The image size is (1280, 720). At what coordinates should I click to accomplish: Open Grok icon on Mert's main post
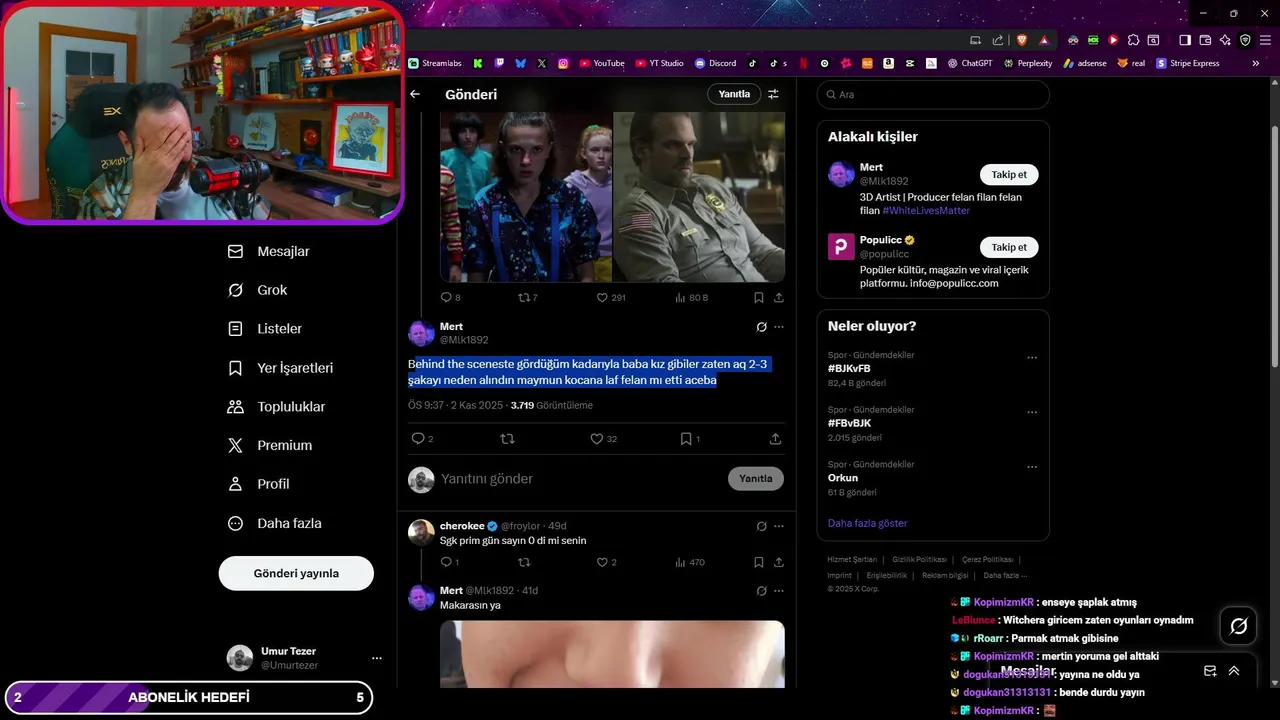(x=761, y=327)
